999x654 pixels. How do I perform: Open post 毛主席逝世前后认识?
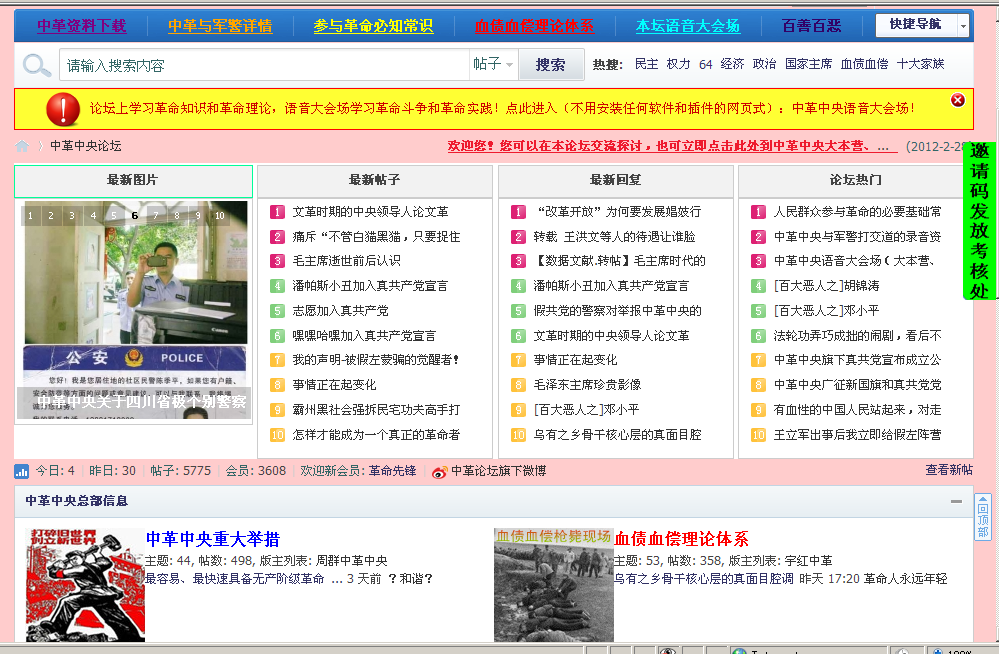pos(346,261)
